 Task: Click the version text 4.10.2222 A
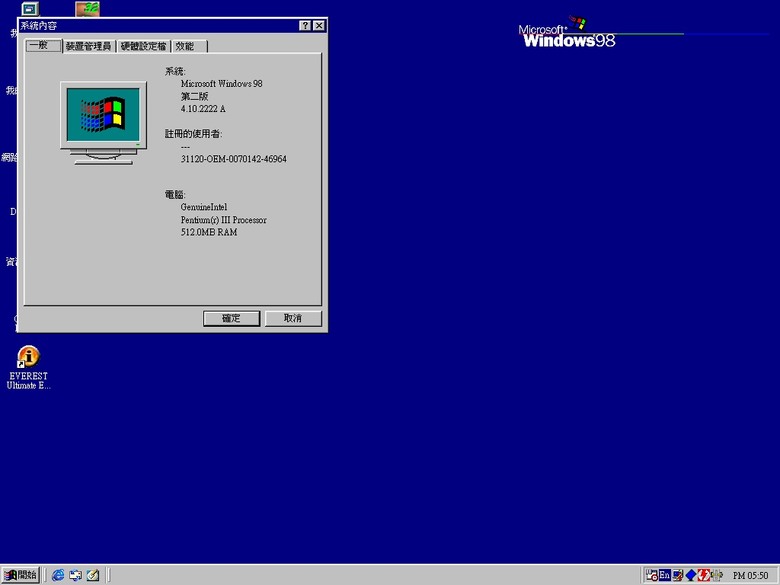coord(203,109)
